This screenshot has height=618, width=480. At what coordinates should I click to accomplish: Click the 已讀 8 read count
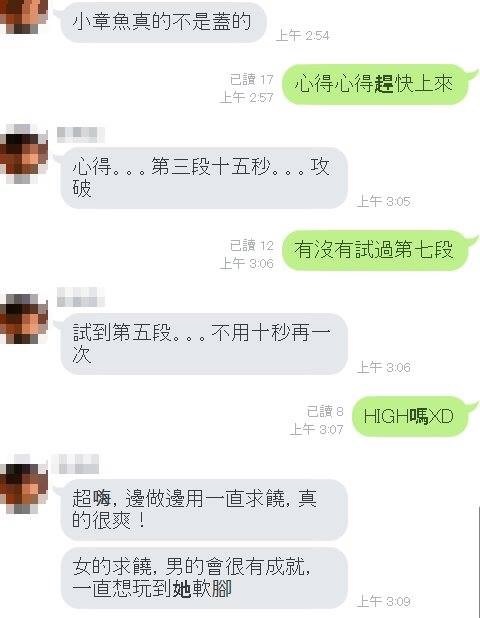(x=325, y=411)
